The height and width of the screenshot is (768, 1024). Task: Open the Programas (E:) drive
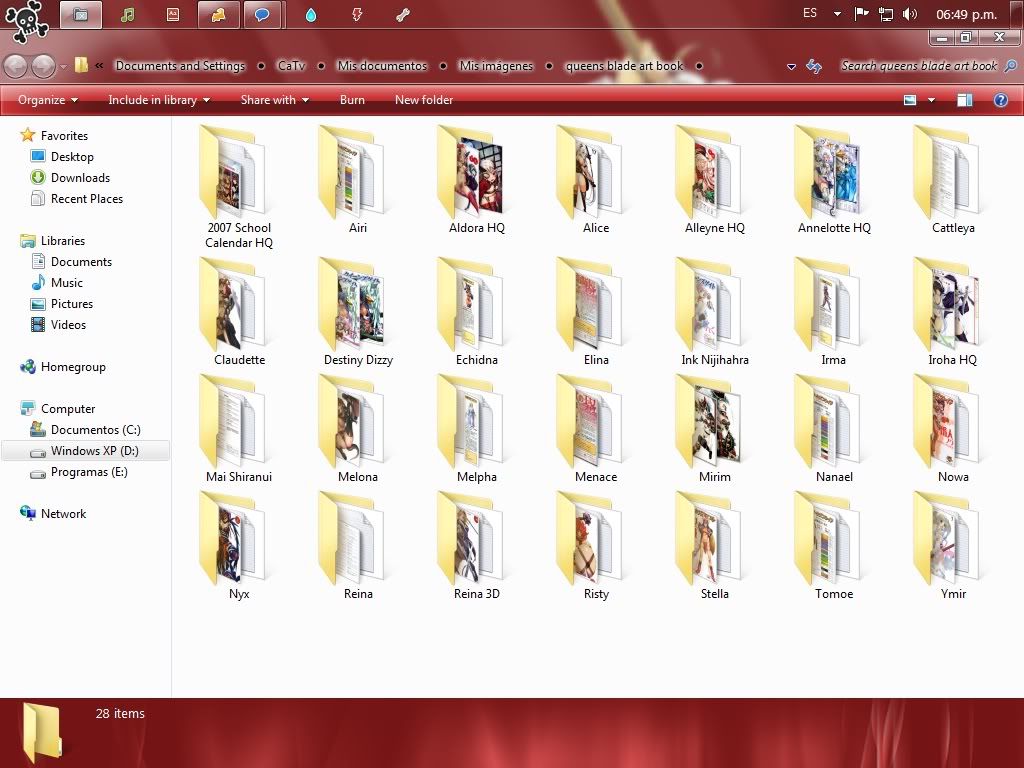coord(78,472)
